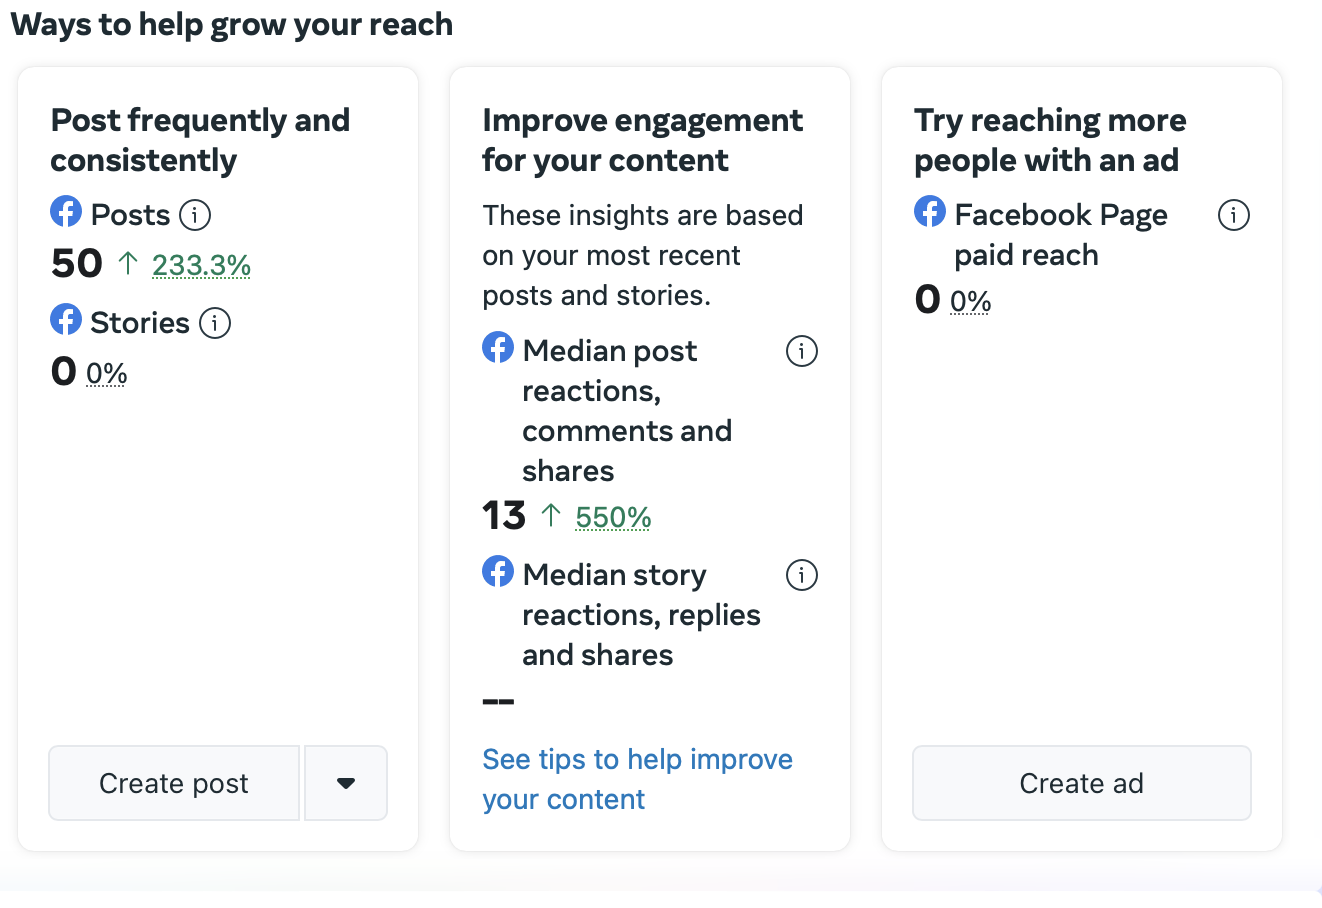Click the 550% median reactions change value
The width and height of the screenshot is (1322, 908).
(x=613, y=517)
